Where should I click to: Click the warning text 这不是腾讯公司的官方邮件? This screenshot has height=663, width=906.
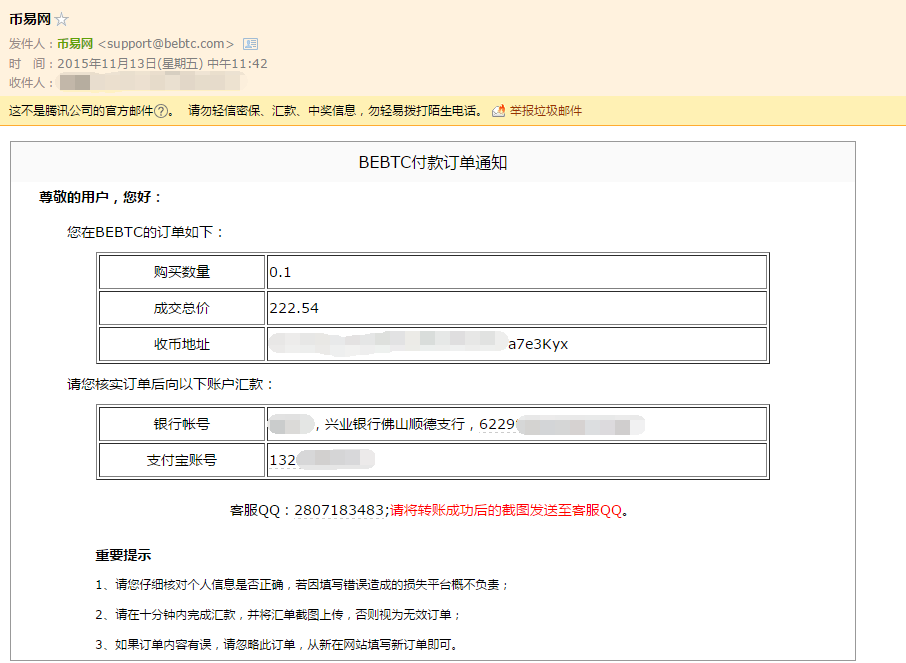(81, 111)
